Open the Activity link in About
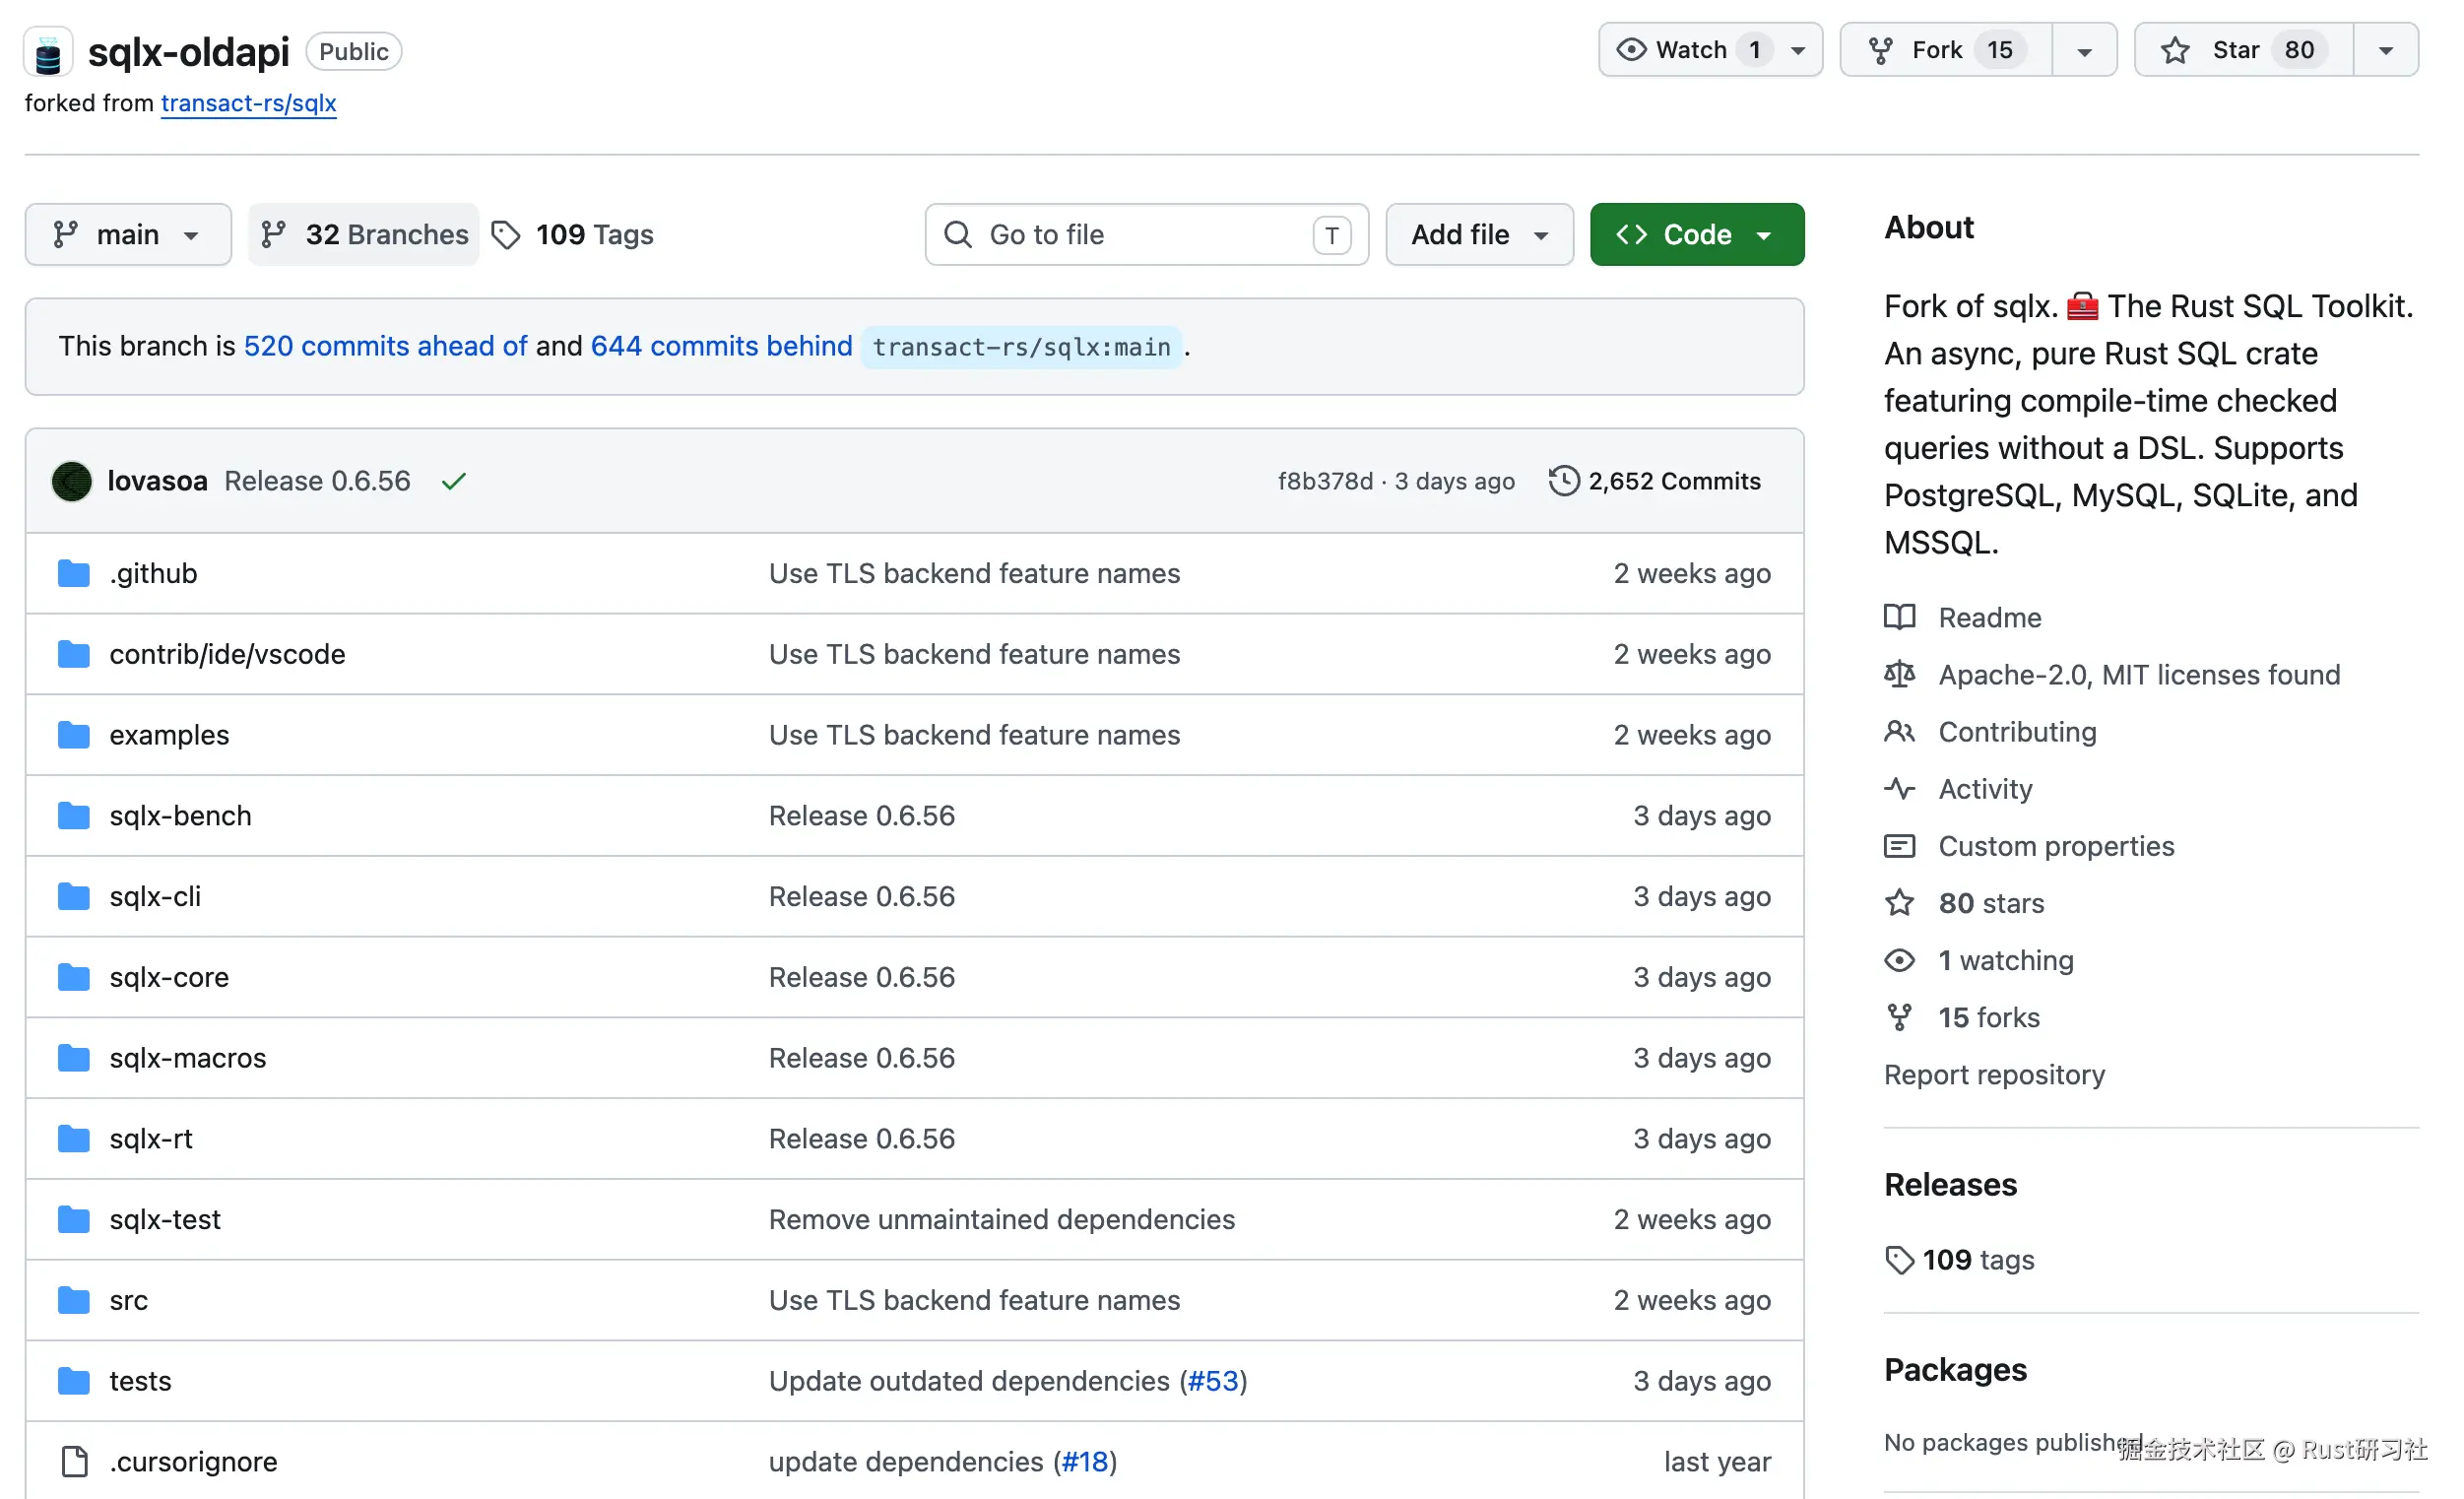 pos(1986,790)
